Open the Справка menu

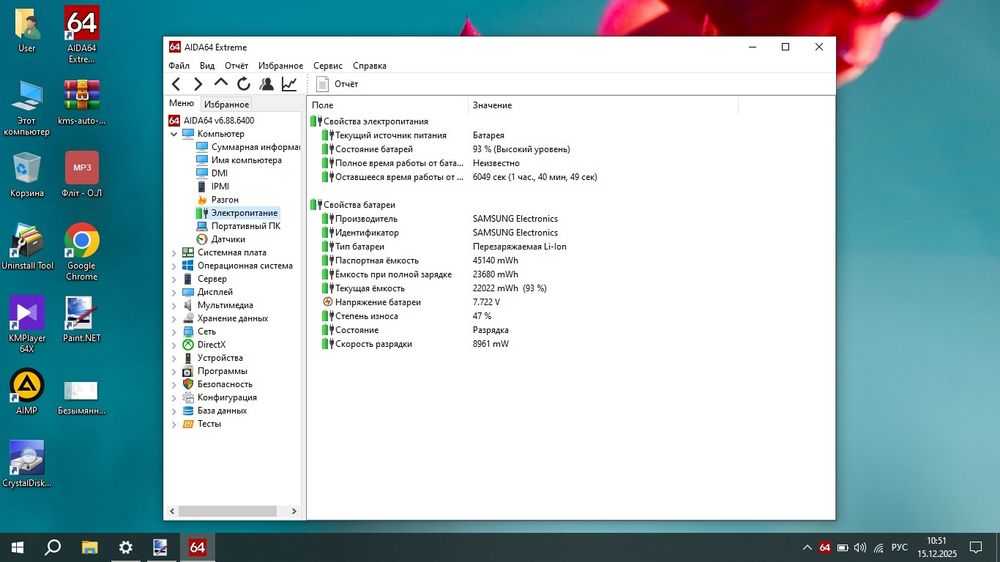click(x=369, y=66)
